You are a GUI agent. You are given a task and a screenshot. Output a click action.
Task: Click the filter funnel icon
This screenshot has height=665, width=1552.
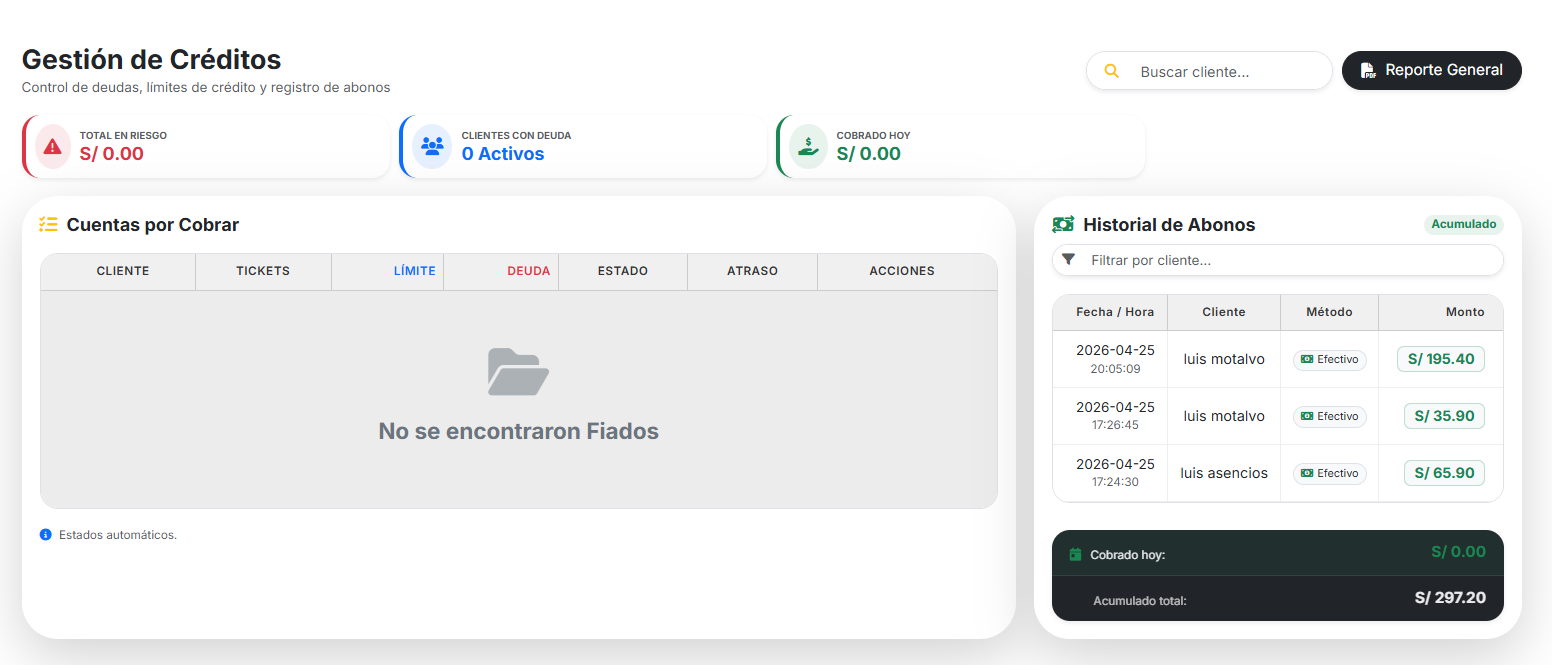point(1068,260)
